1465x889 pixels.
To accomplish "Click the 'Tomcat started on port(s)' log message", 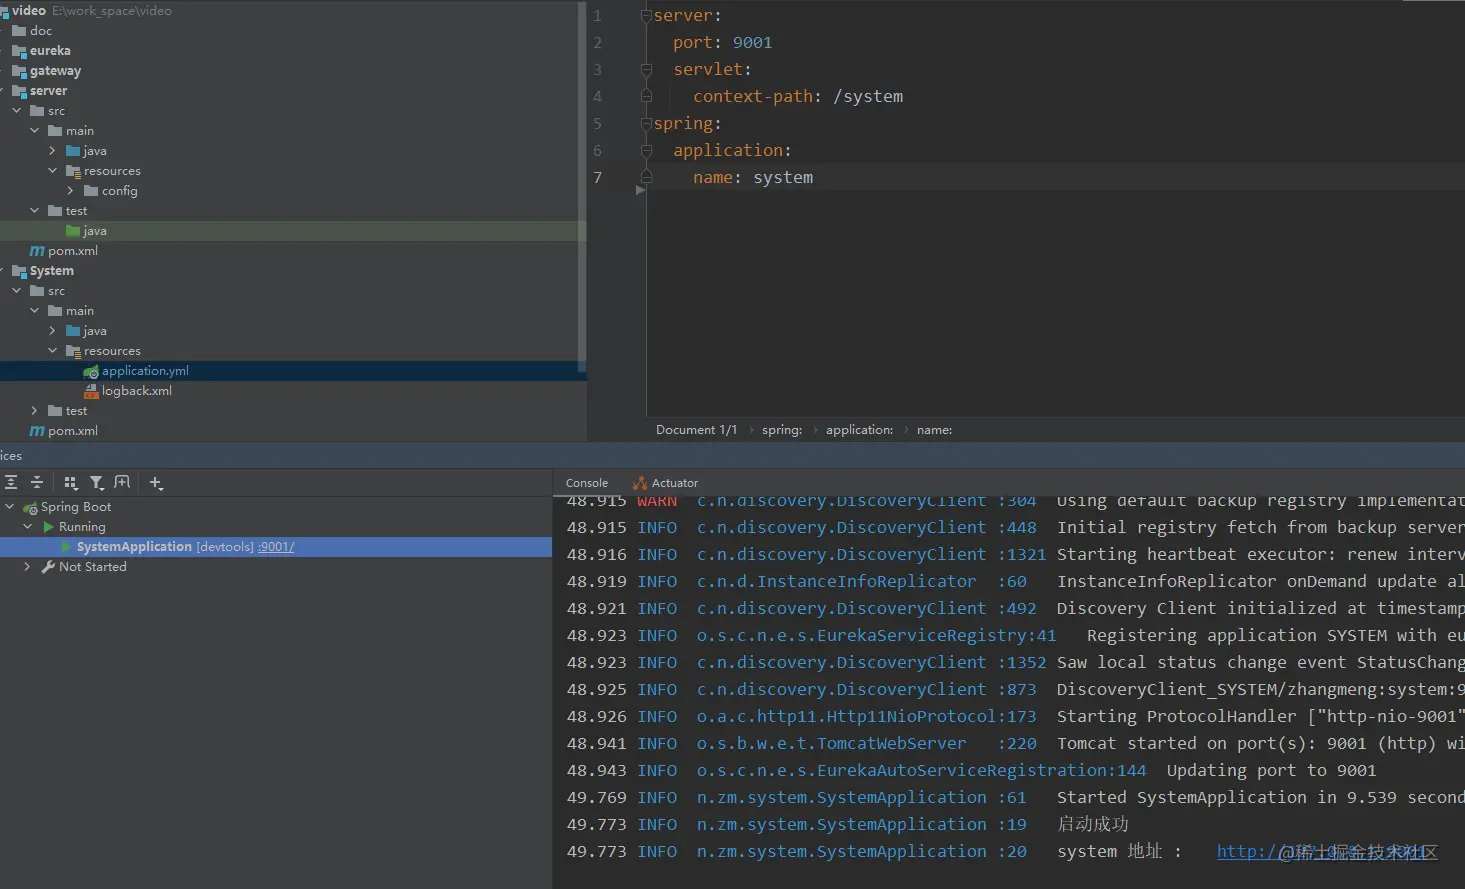I will (1261, 744).
